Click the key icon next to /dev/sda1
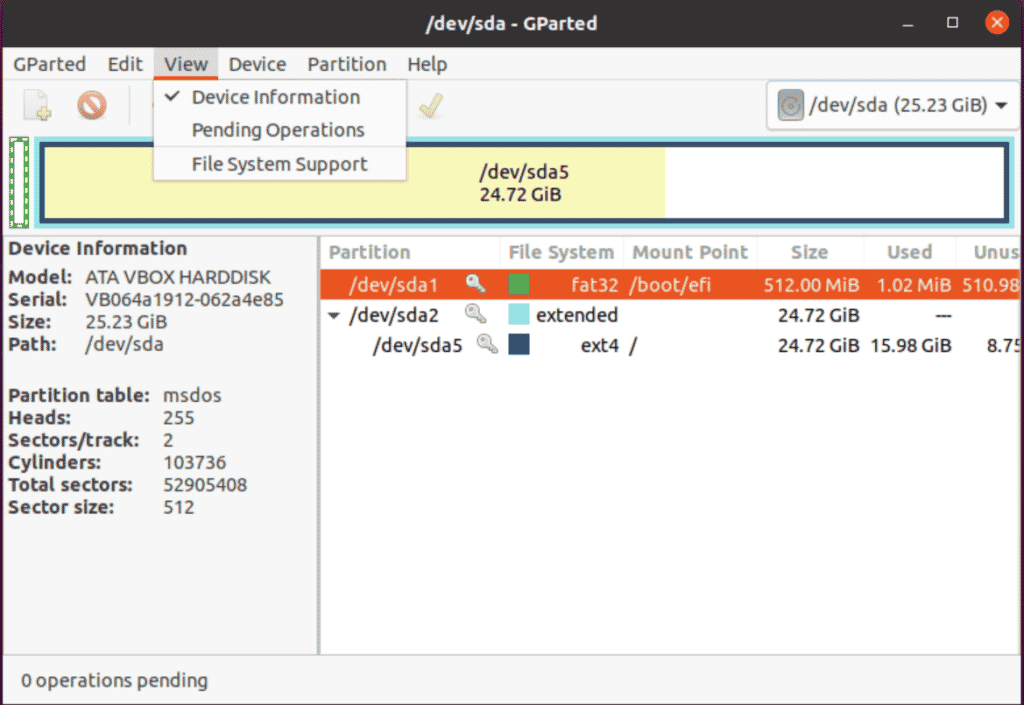The height and width of the screenshot is (705, 1024). coord(475,284)
